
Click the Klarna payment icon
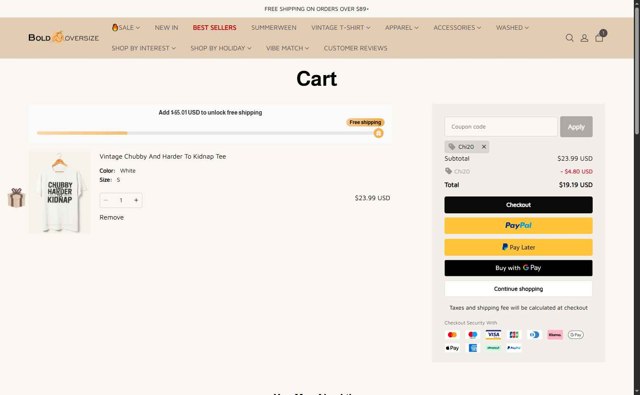555,335
